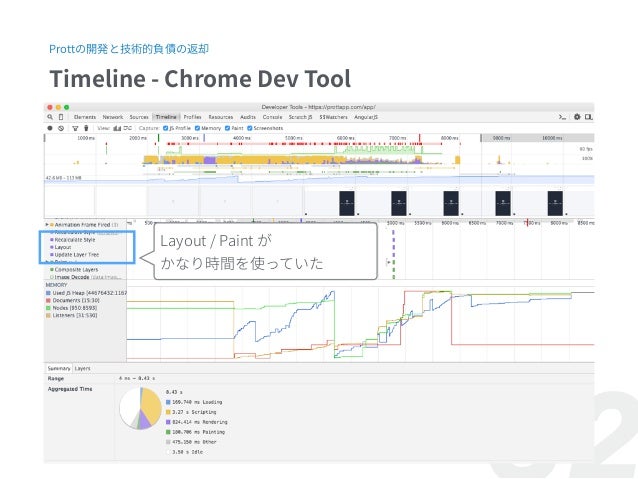Select the Timeline tab
Screen dimensions: 638x479
[166, 117]
